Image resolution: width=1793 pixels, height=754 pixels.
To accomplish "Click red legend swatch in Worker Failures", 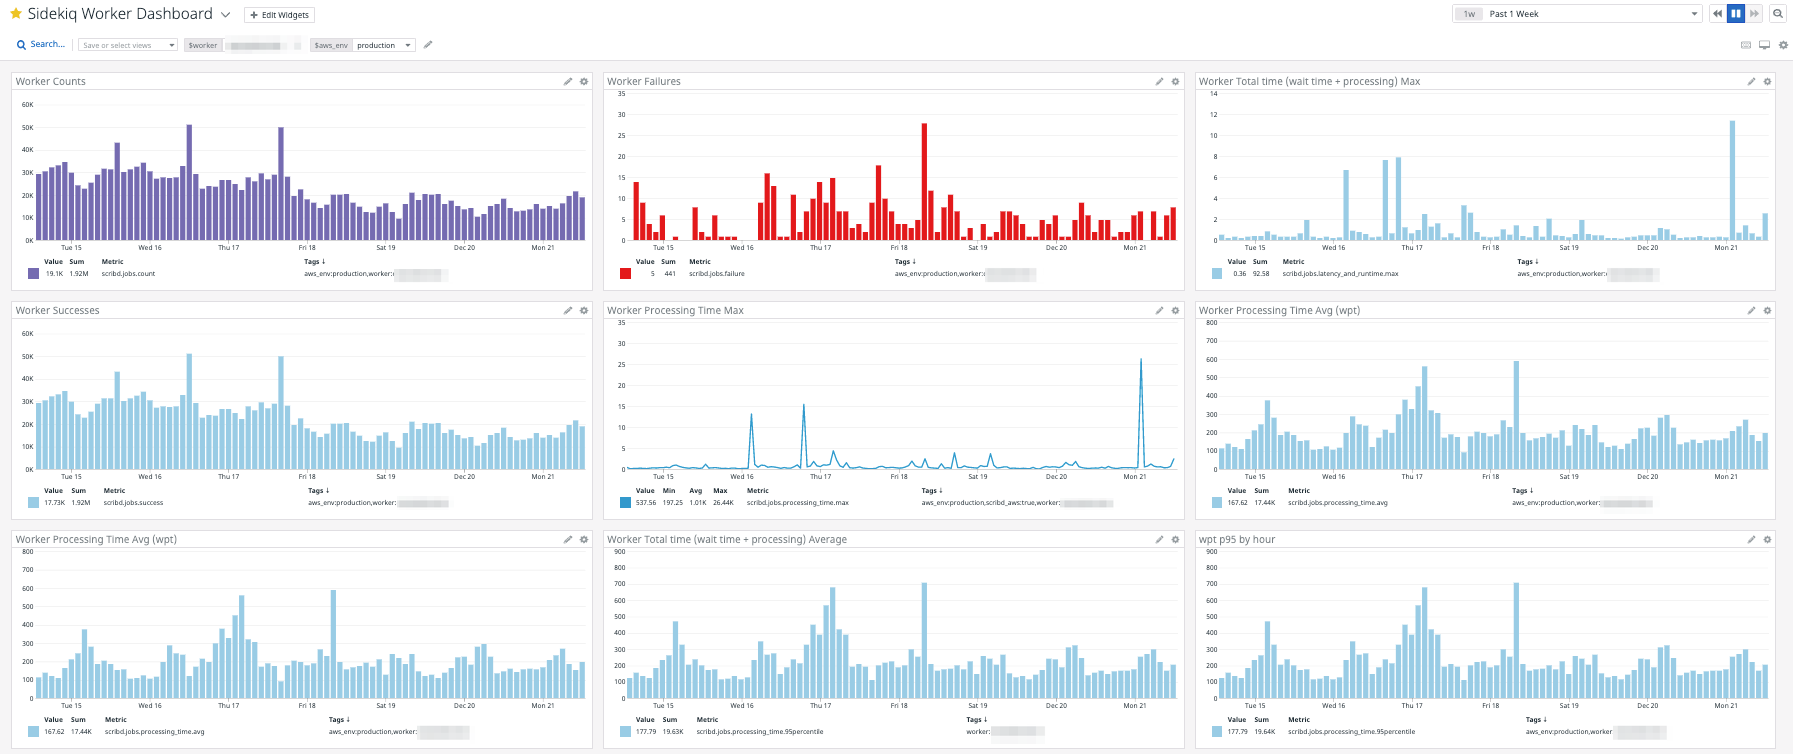I will 626,274.
